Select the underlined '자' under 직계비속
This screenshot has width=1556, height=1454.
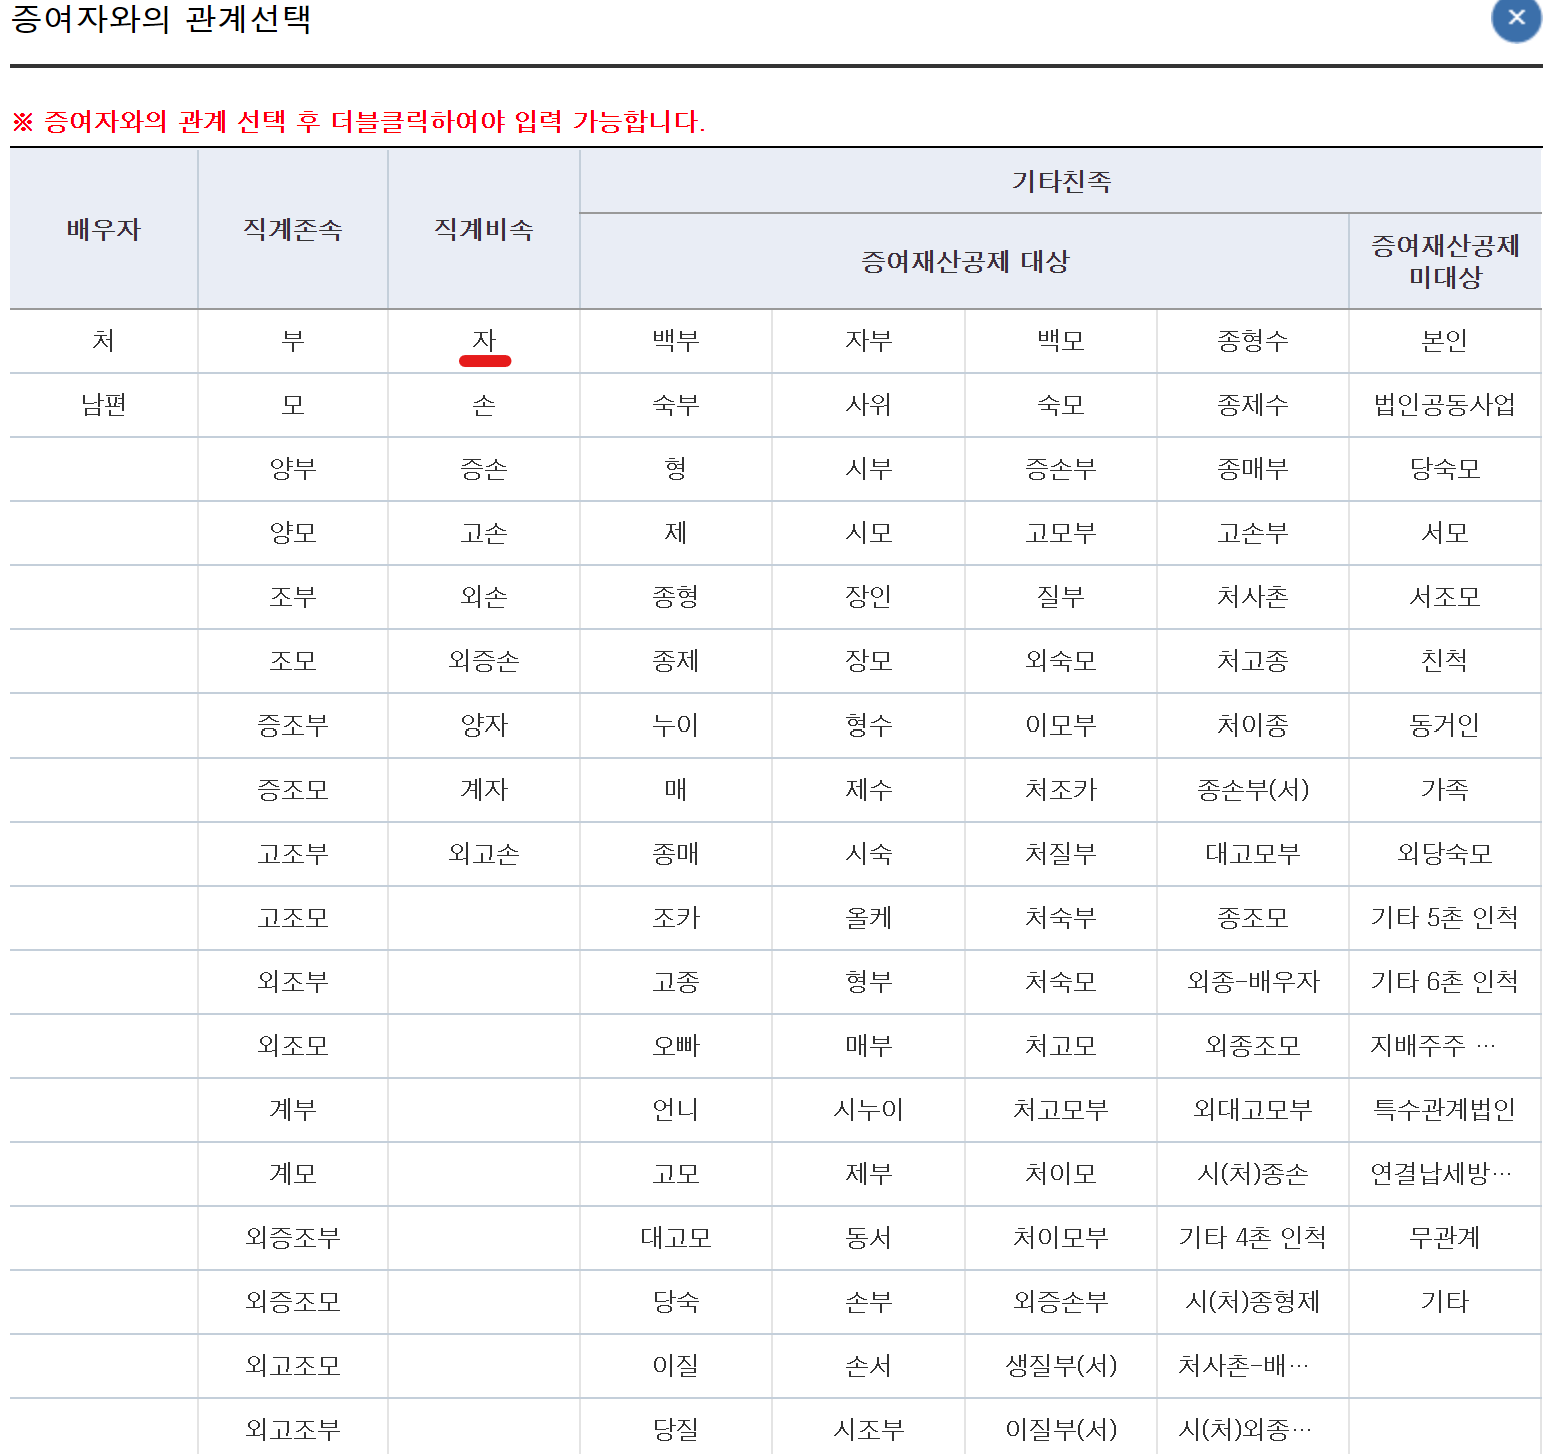click(x=483, y=341)
